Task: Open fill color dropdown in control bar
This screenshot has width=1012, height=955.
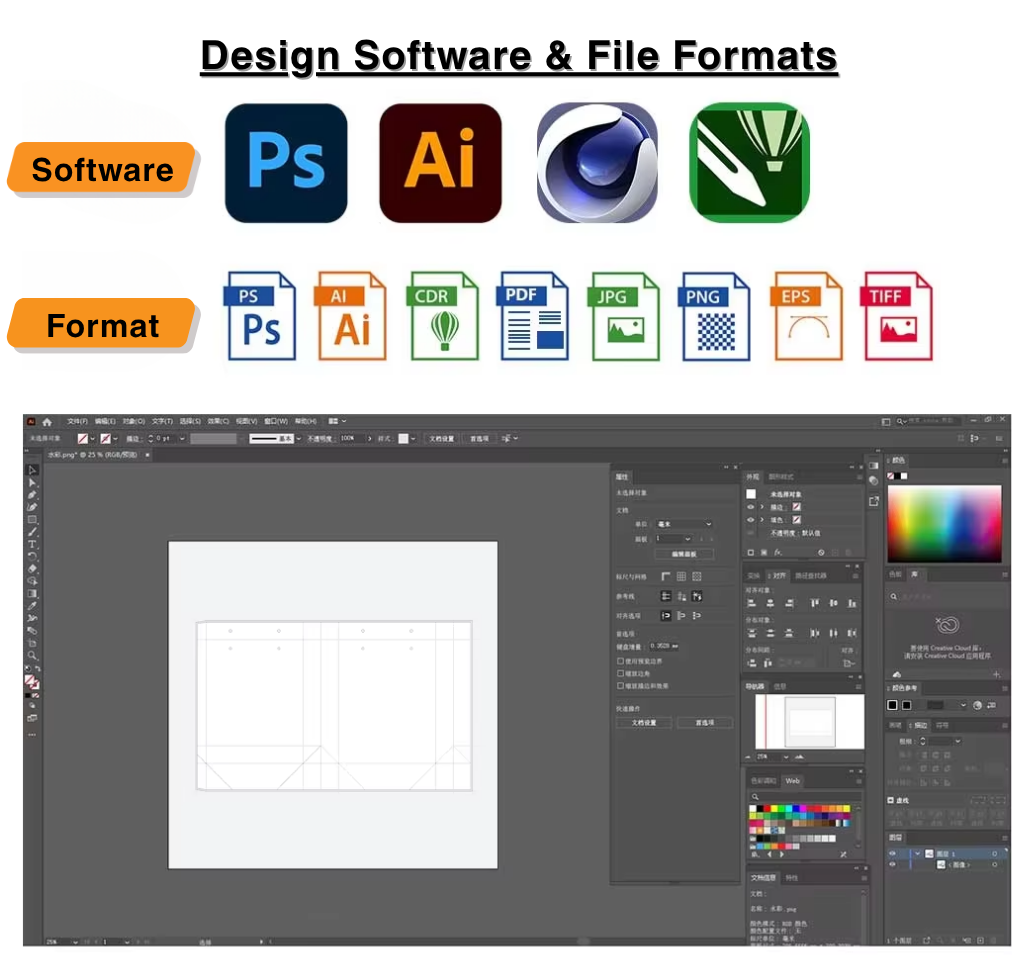Action: coord(93,439)
